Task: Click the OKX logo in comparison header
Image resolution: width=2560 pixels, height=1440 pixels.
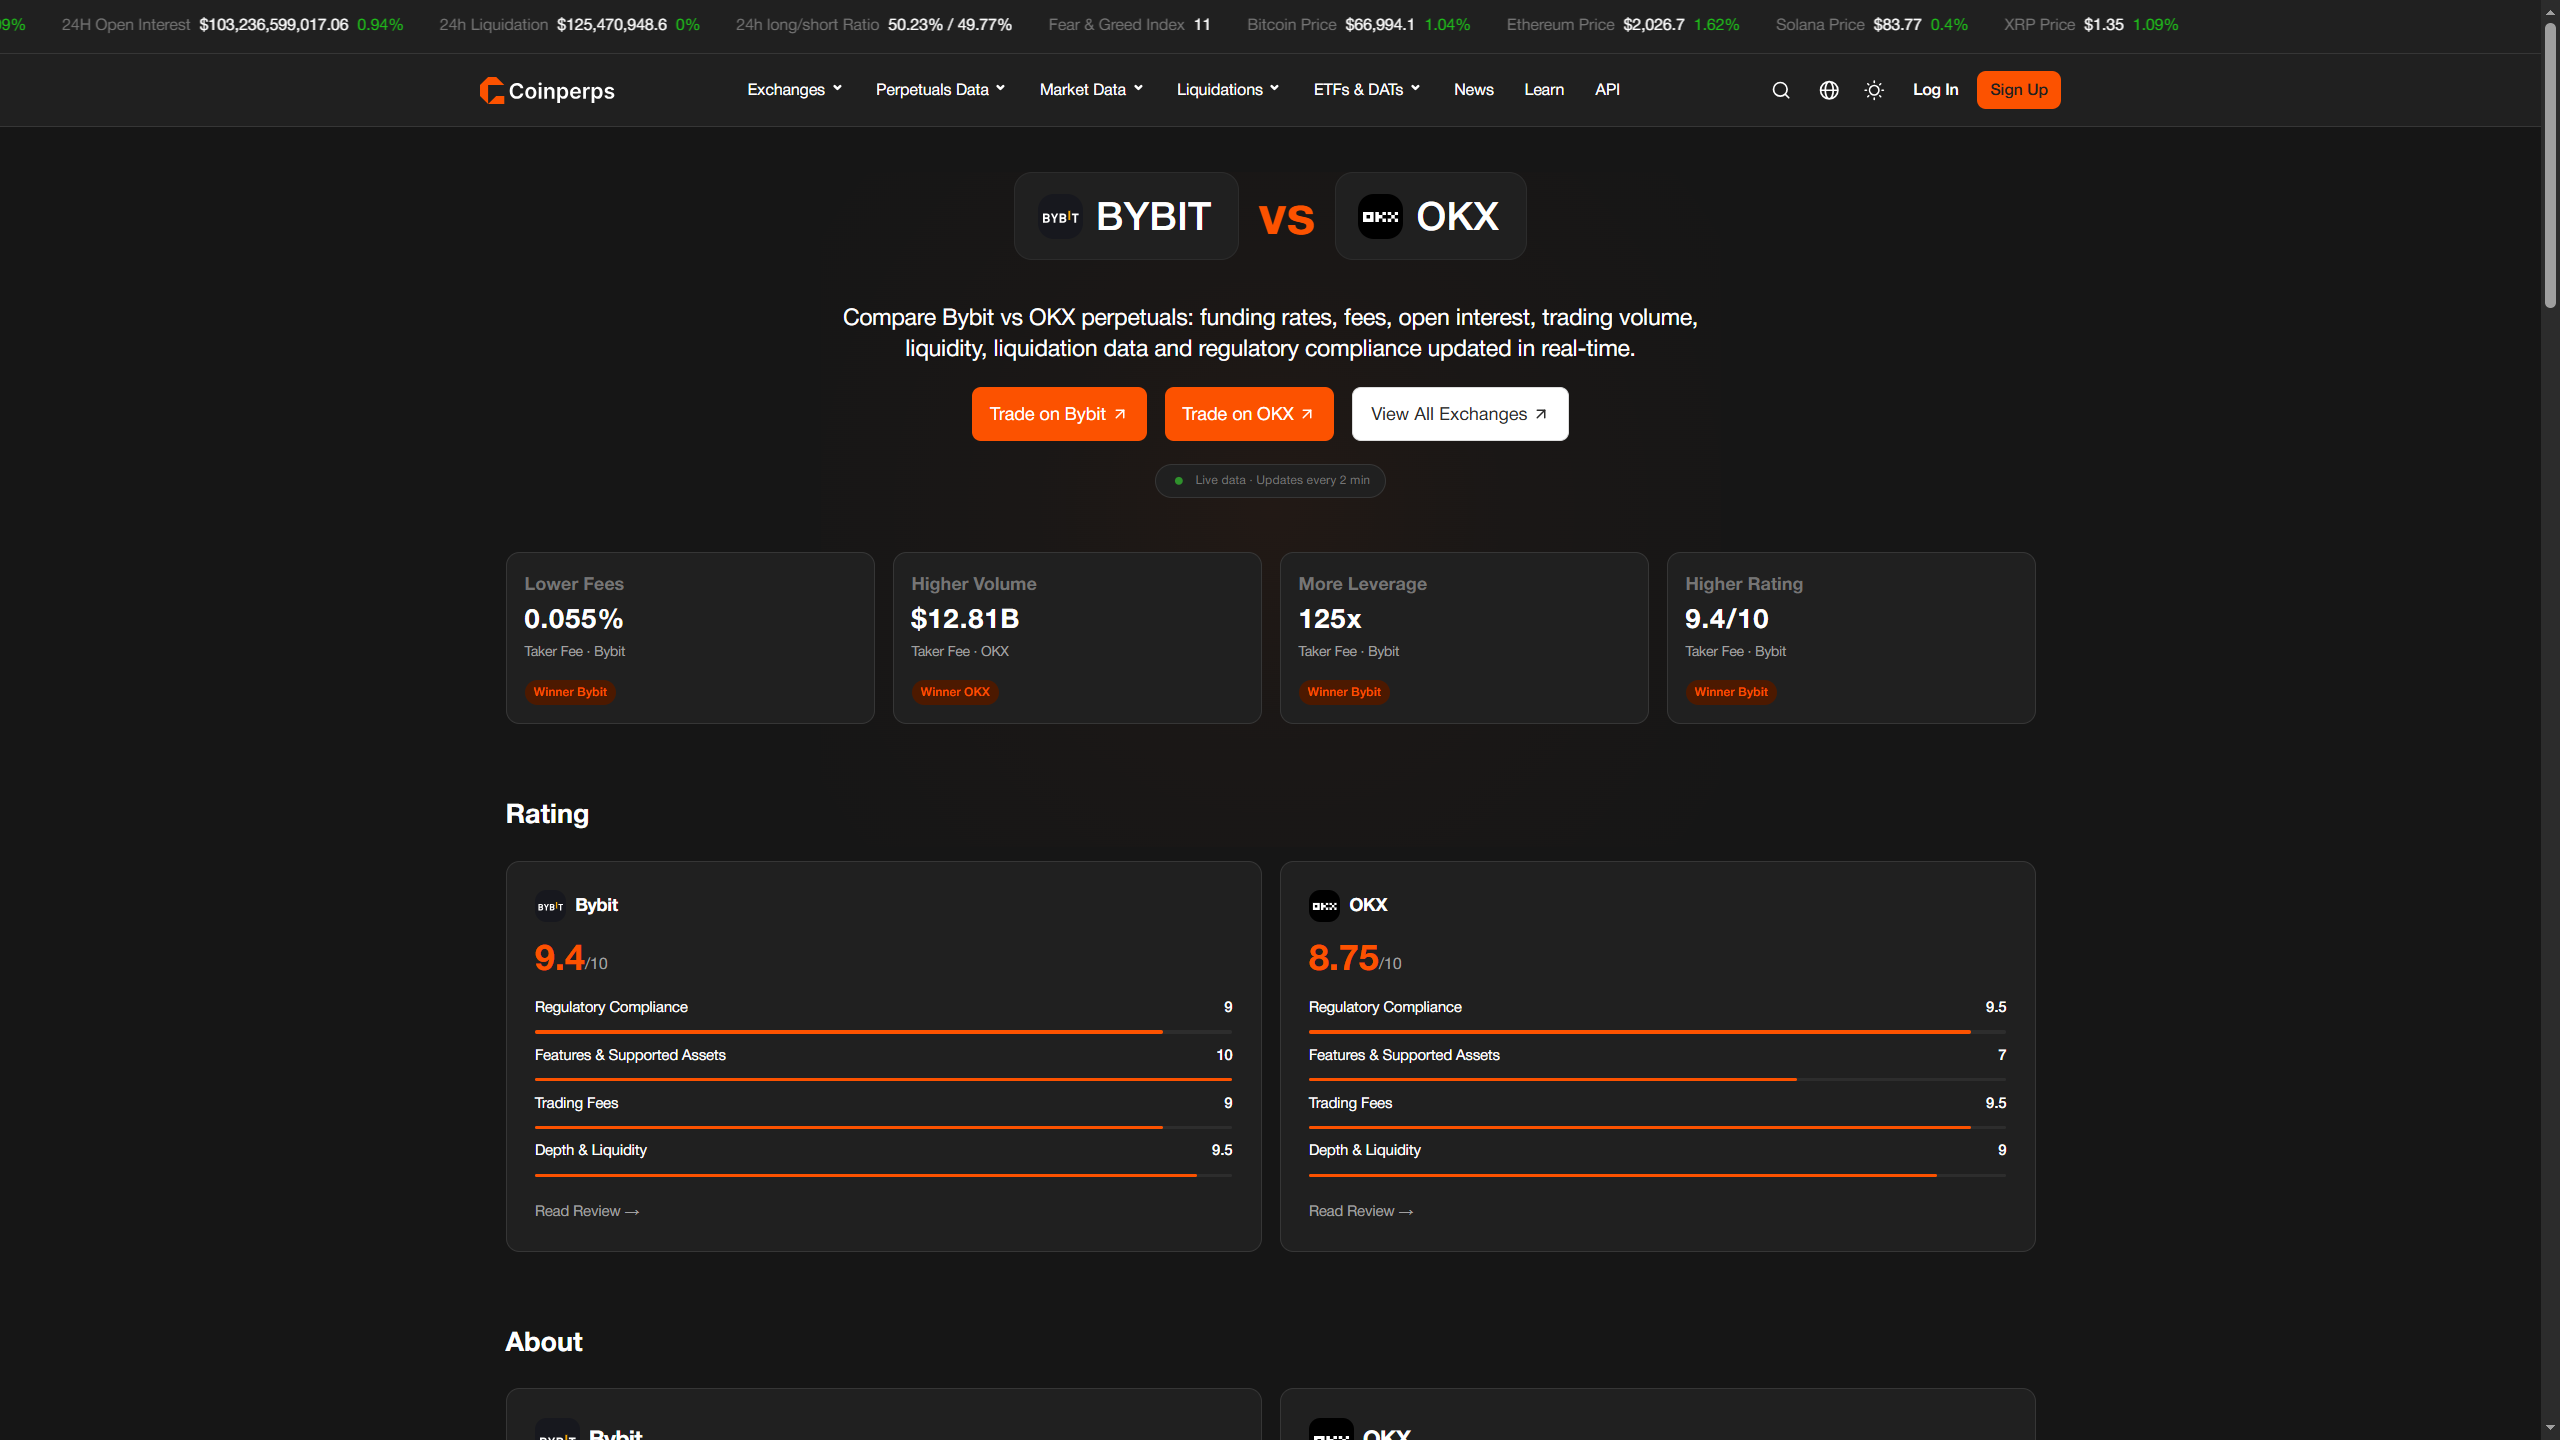Action: [1380, 216]
